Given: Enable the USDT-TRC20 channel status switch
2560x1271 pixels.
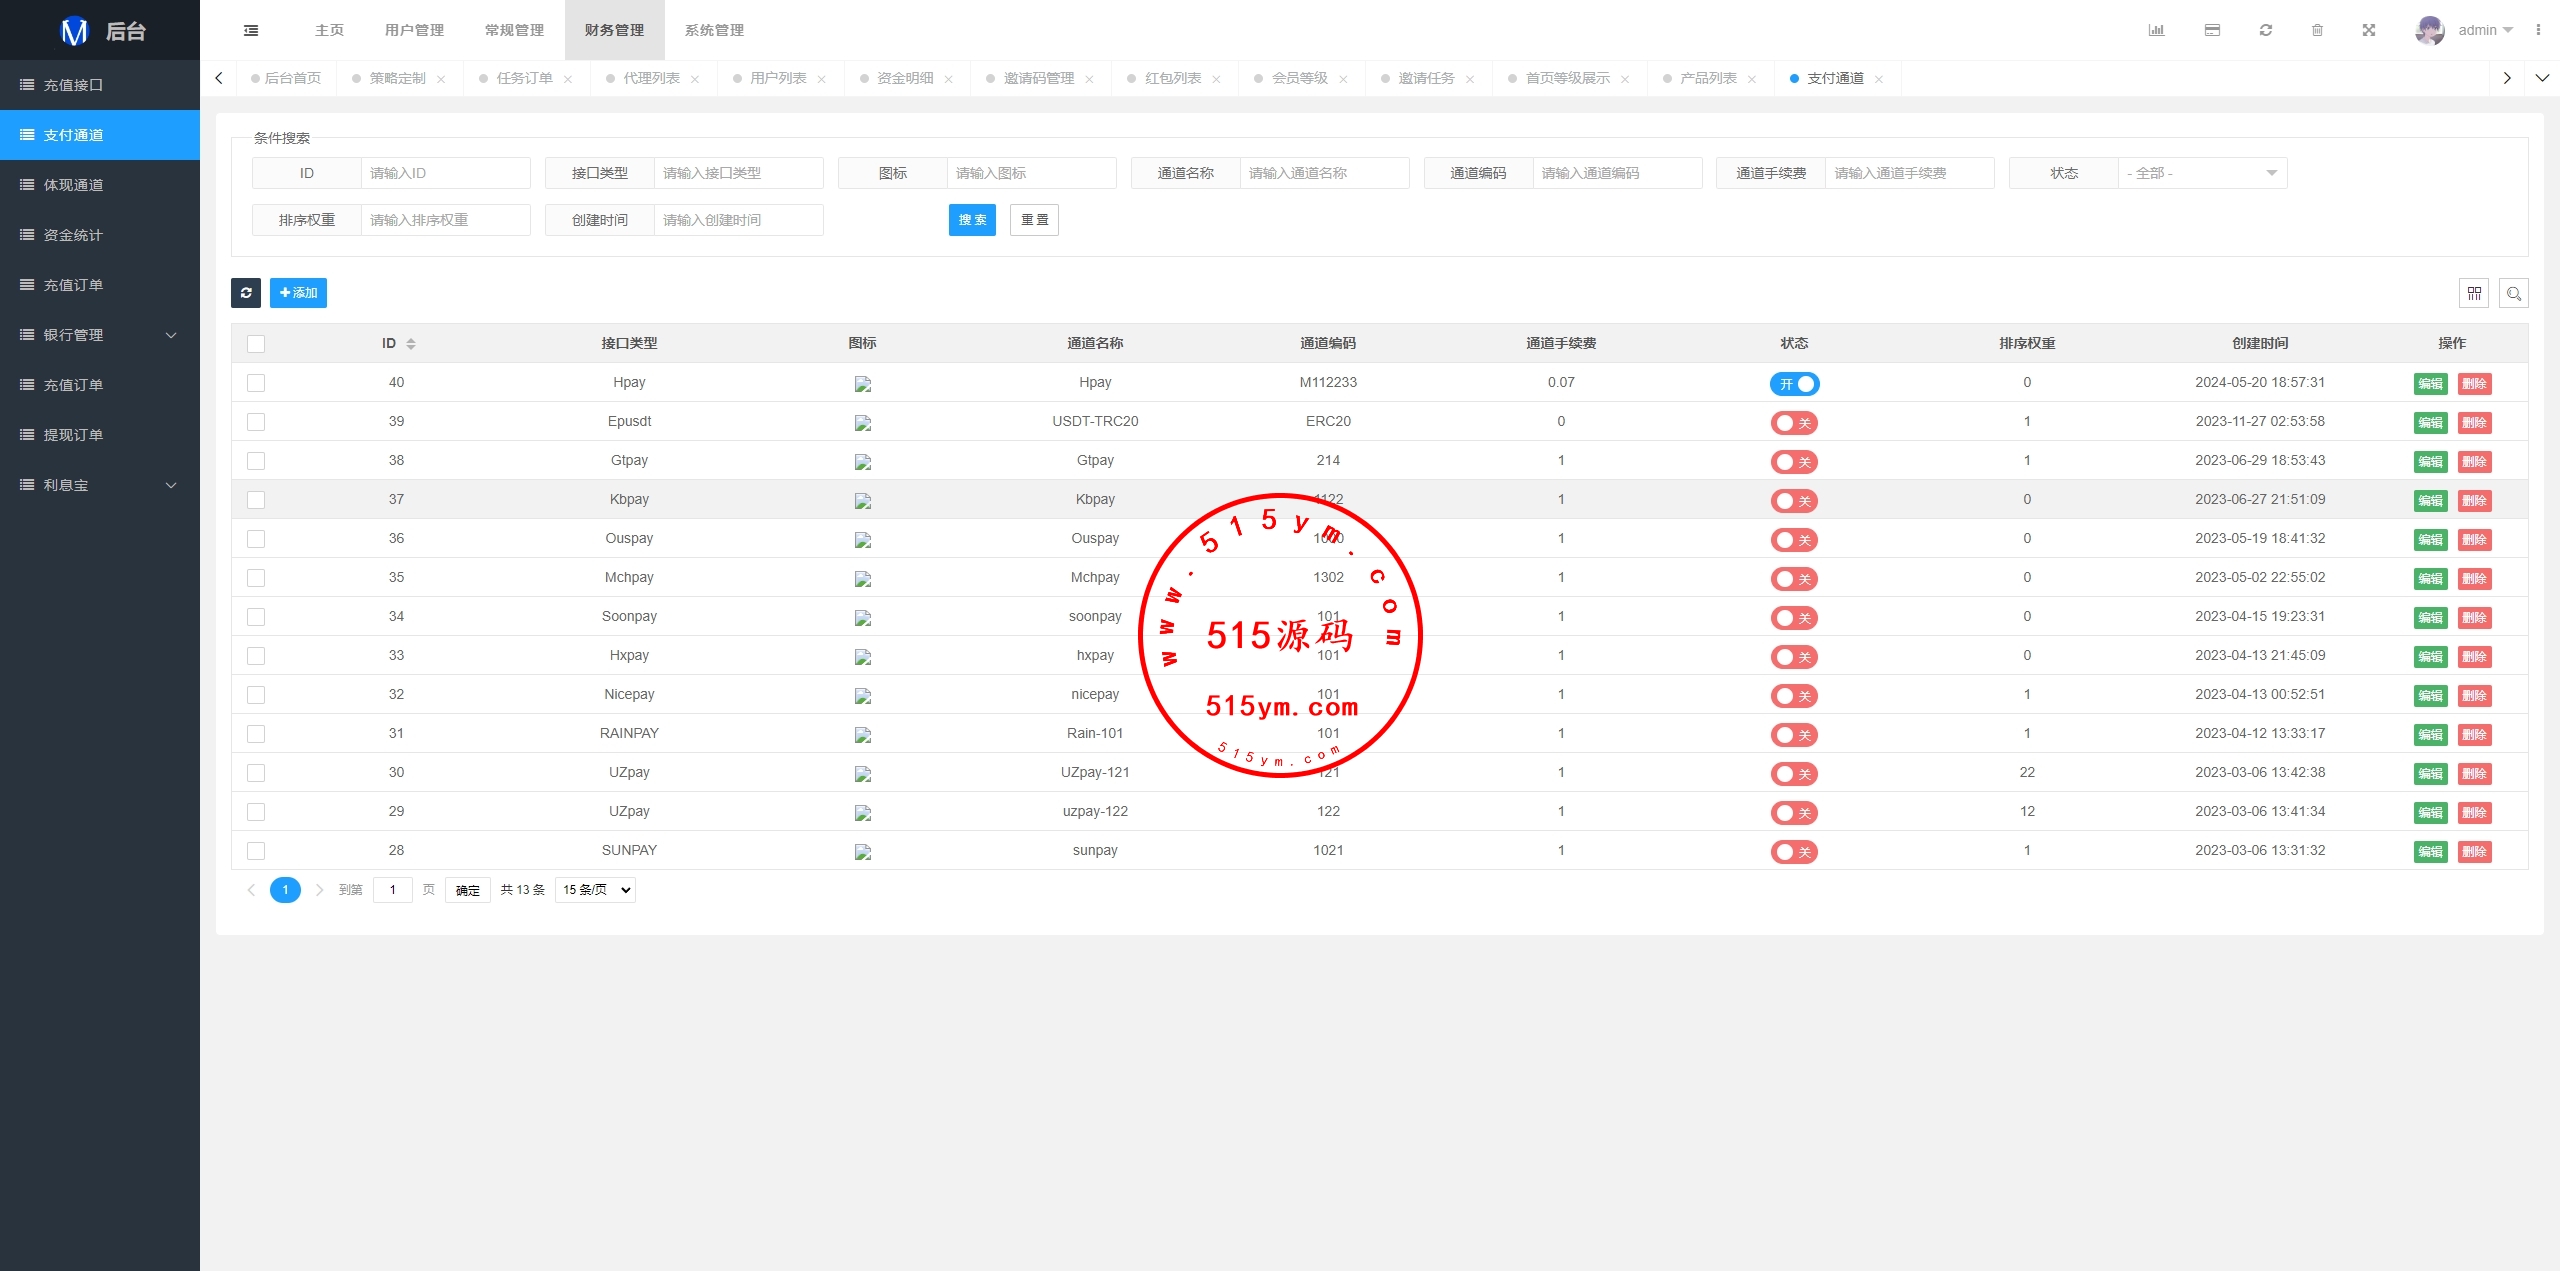Looking at the screenshot, I should click(x=1794, y=423).
